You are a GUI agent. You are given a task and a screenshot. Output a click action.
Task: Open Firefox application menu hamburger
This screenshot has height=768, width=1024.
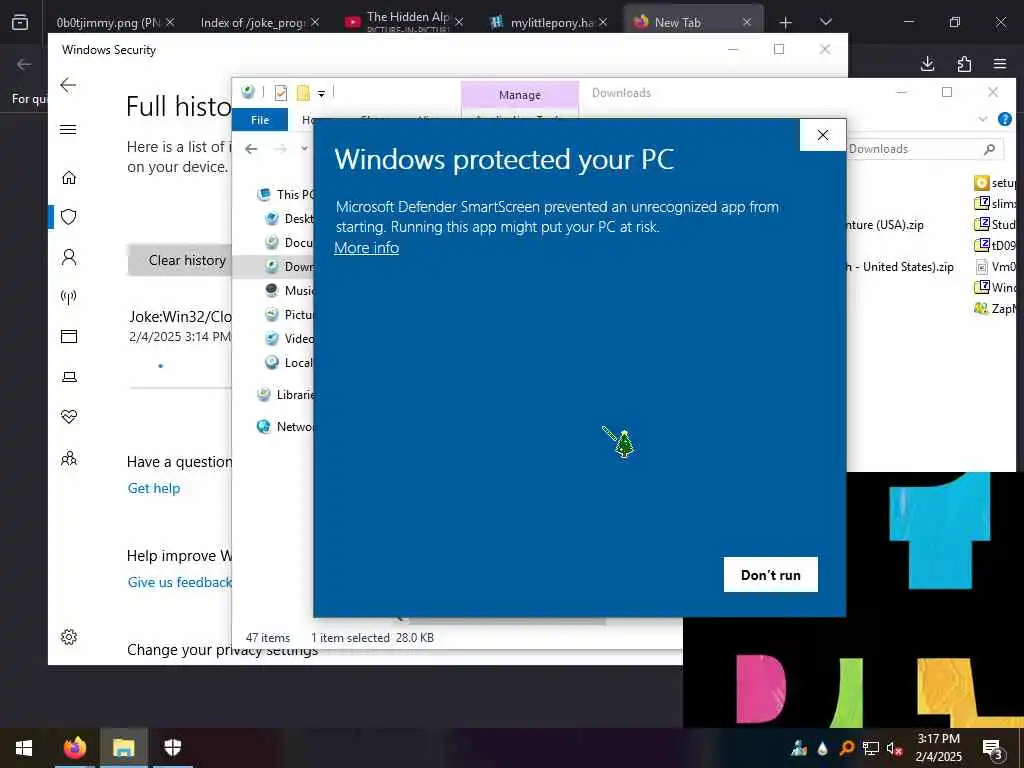coord(1000,63)
